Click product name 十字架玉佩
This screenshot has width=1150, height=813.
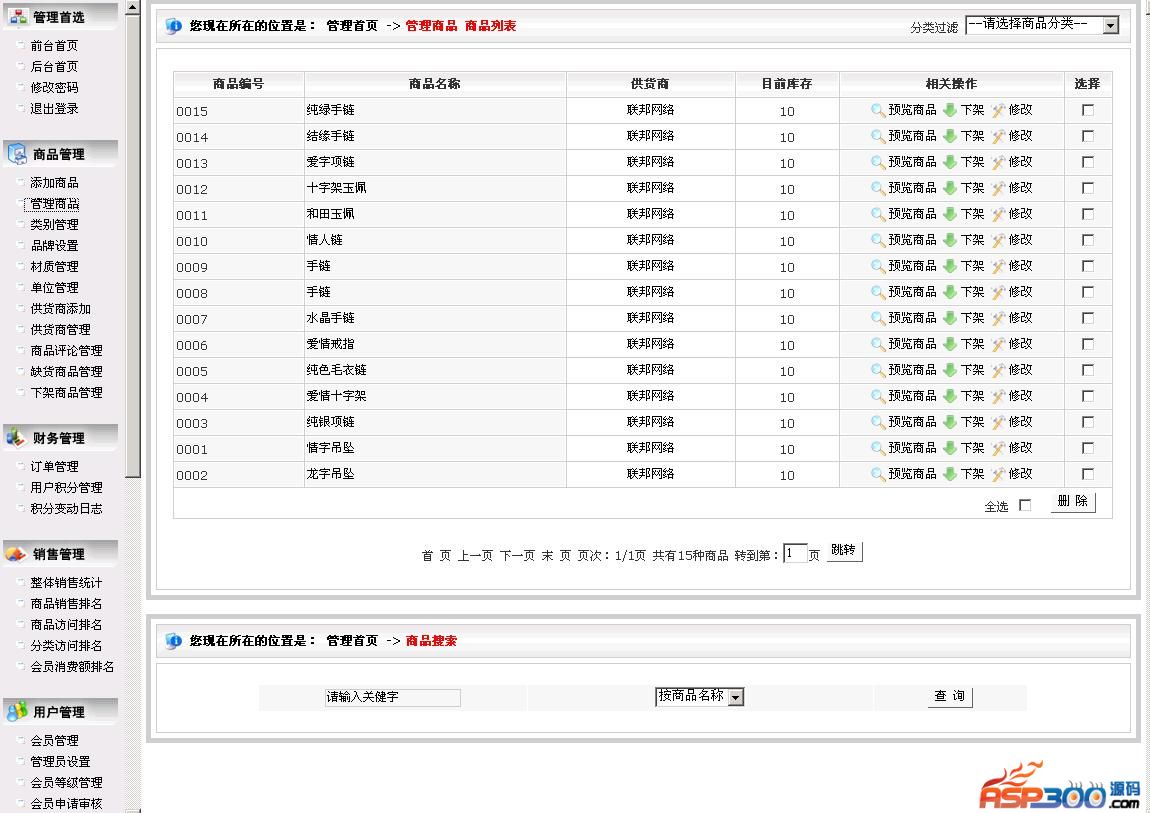coord(337,188)
